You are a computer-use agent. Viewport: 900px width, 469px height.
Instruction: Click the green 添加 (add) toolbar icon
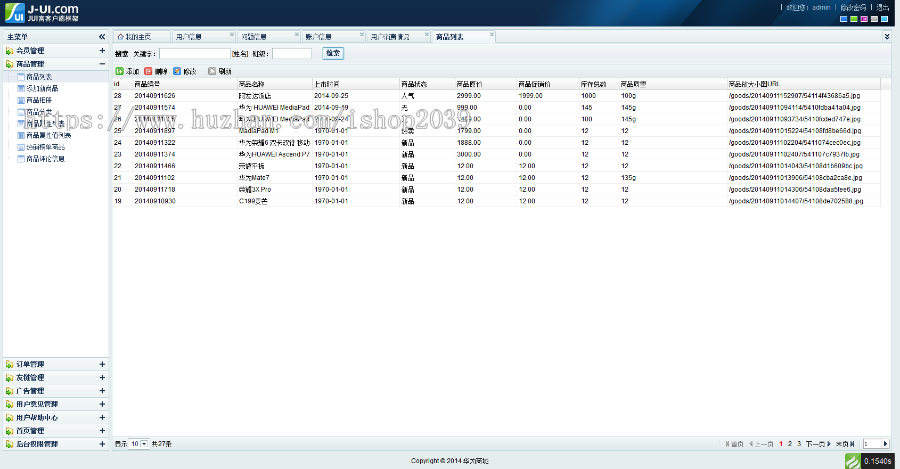click(119, 71)
